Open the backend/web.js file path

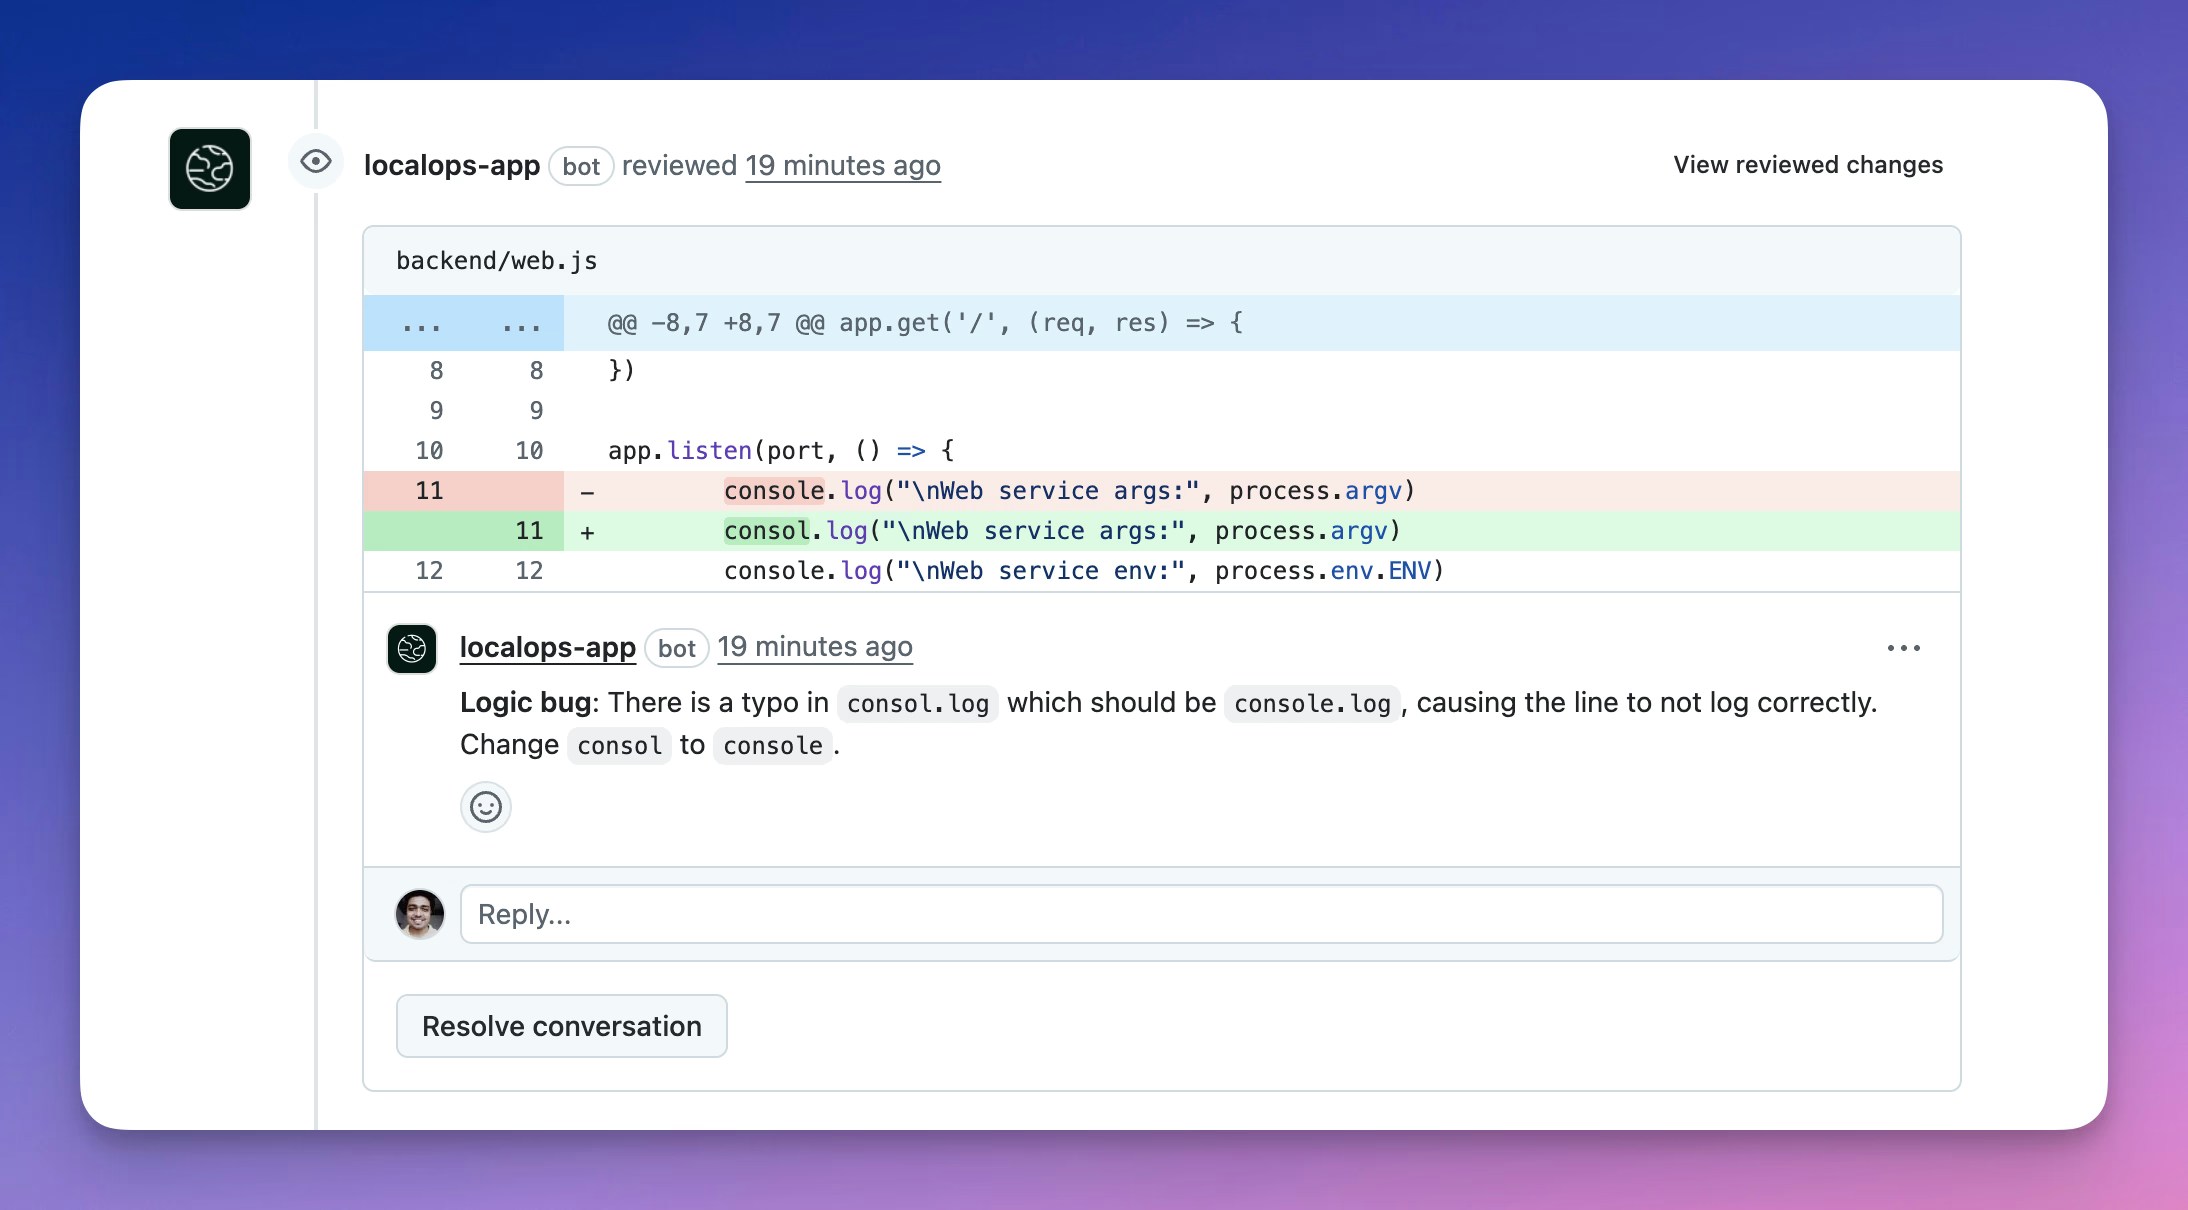click(x=497, y=261)
